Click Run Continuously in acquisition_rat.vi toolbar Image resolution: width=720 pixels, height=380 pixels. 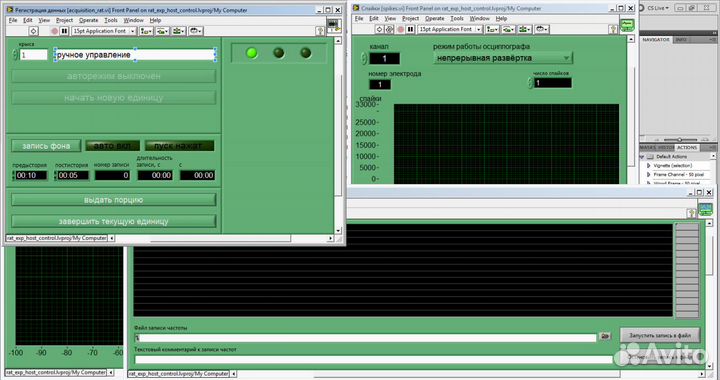[34, 31]
